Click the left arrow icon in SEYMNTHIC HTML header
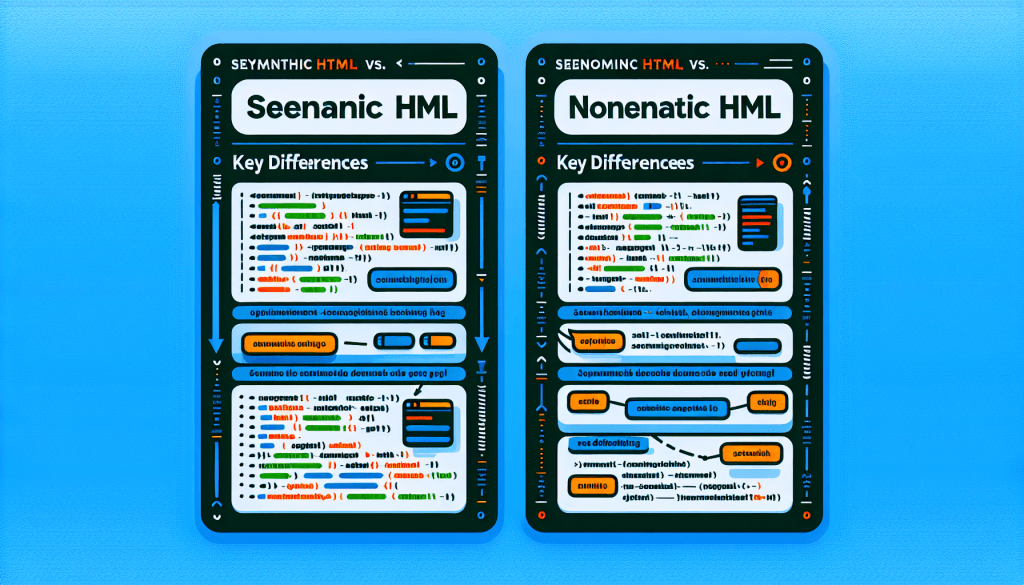1024x585 pixels. coord(399,64)
